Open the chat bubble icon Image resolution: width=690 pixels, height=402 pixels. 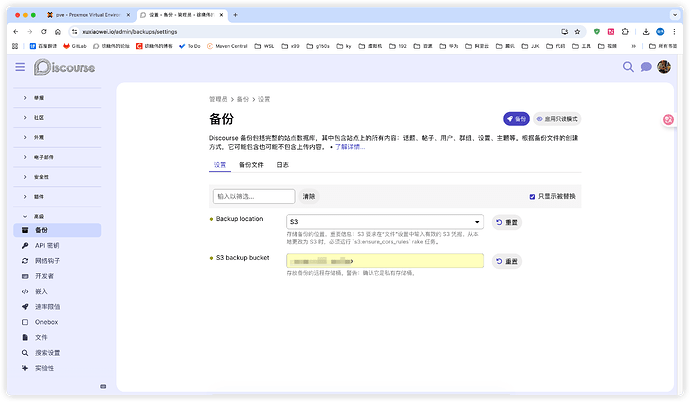(x=646, y=67)
